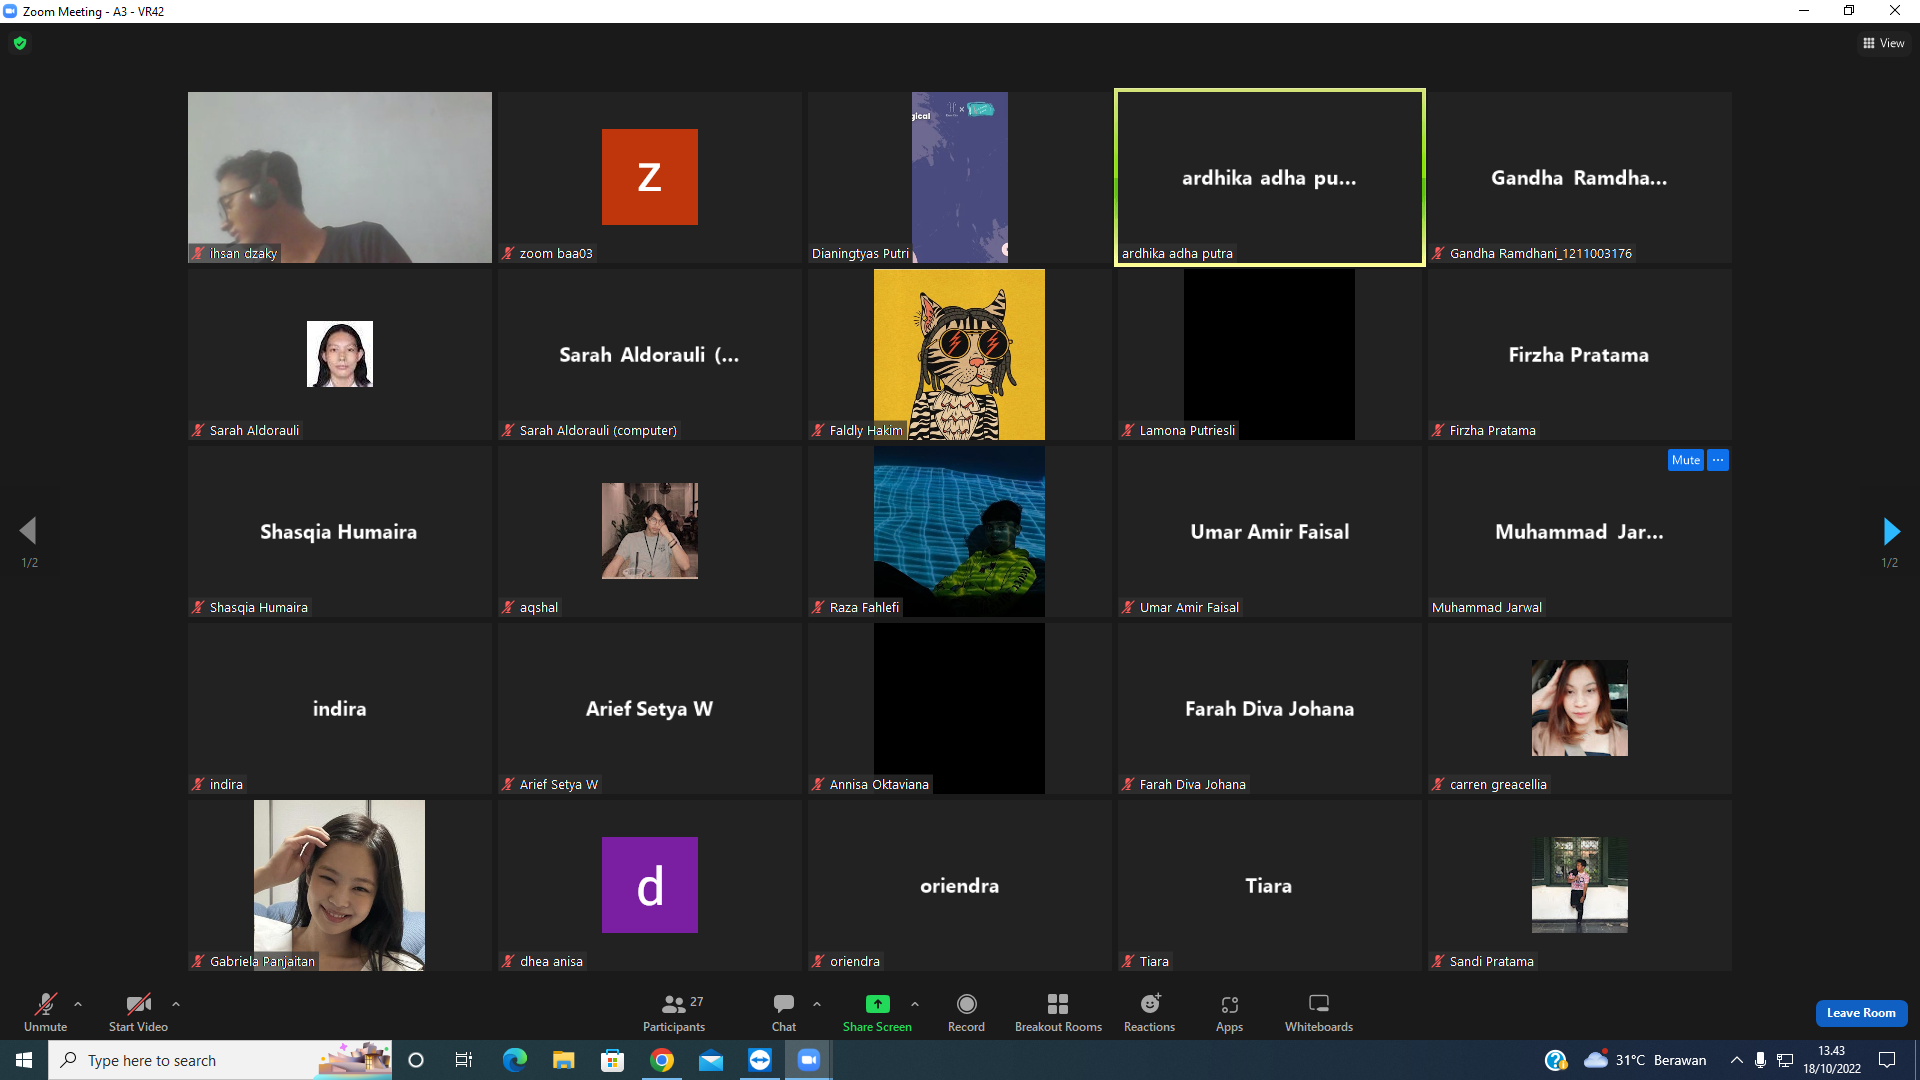
Task: Click the green encryption shield icon
Action: click(x=20, y=43)
